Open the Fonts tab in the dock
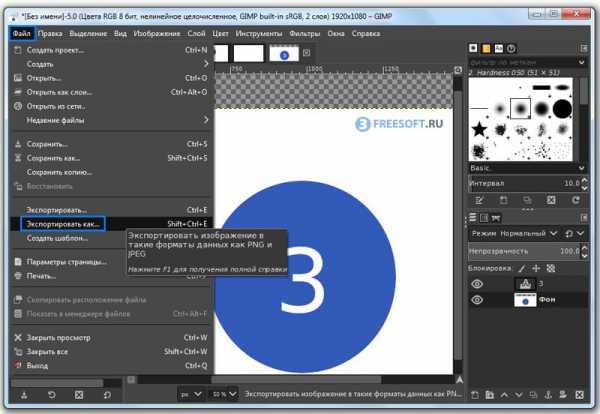This screenshot has height=414, width=600. click(499, 48)
